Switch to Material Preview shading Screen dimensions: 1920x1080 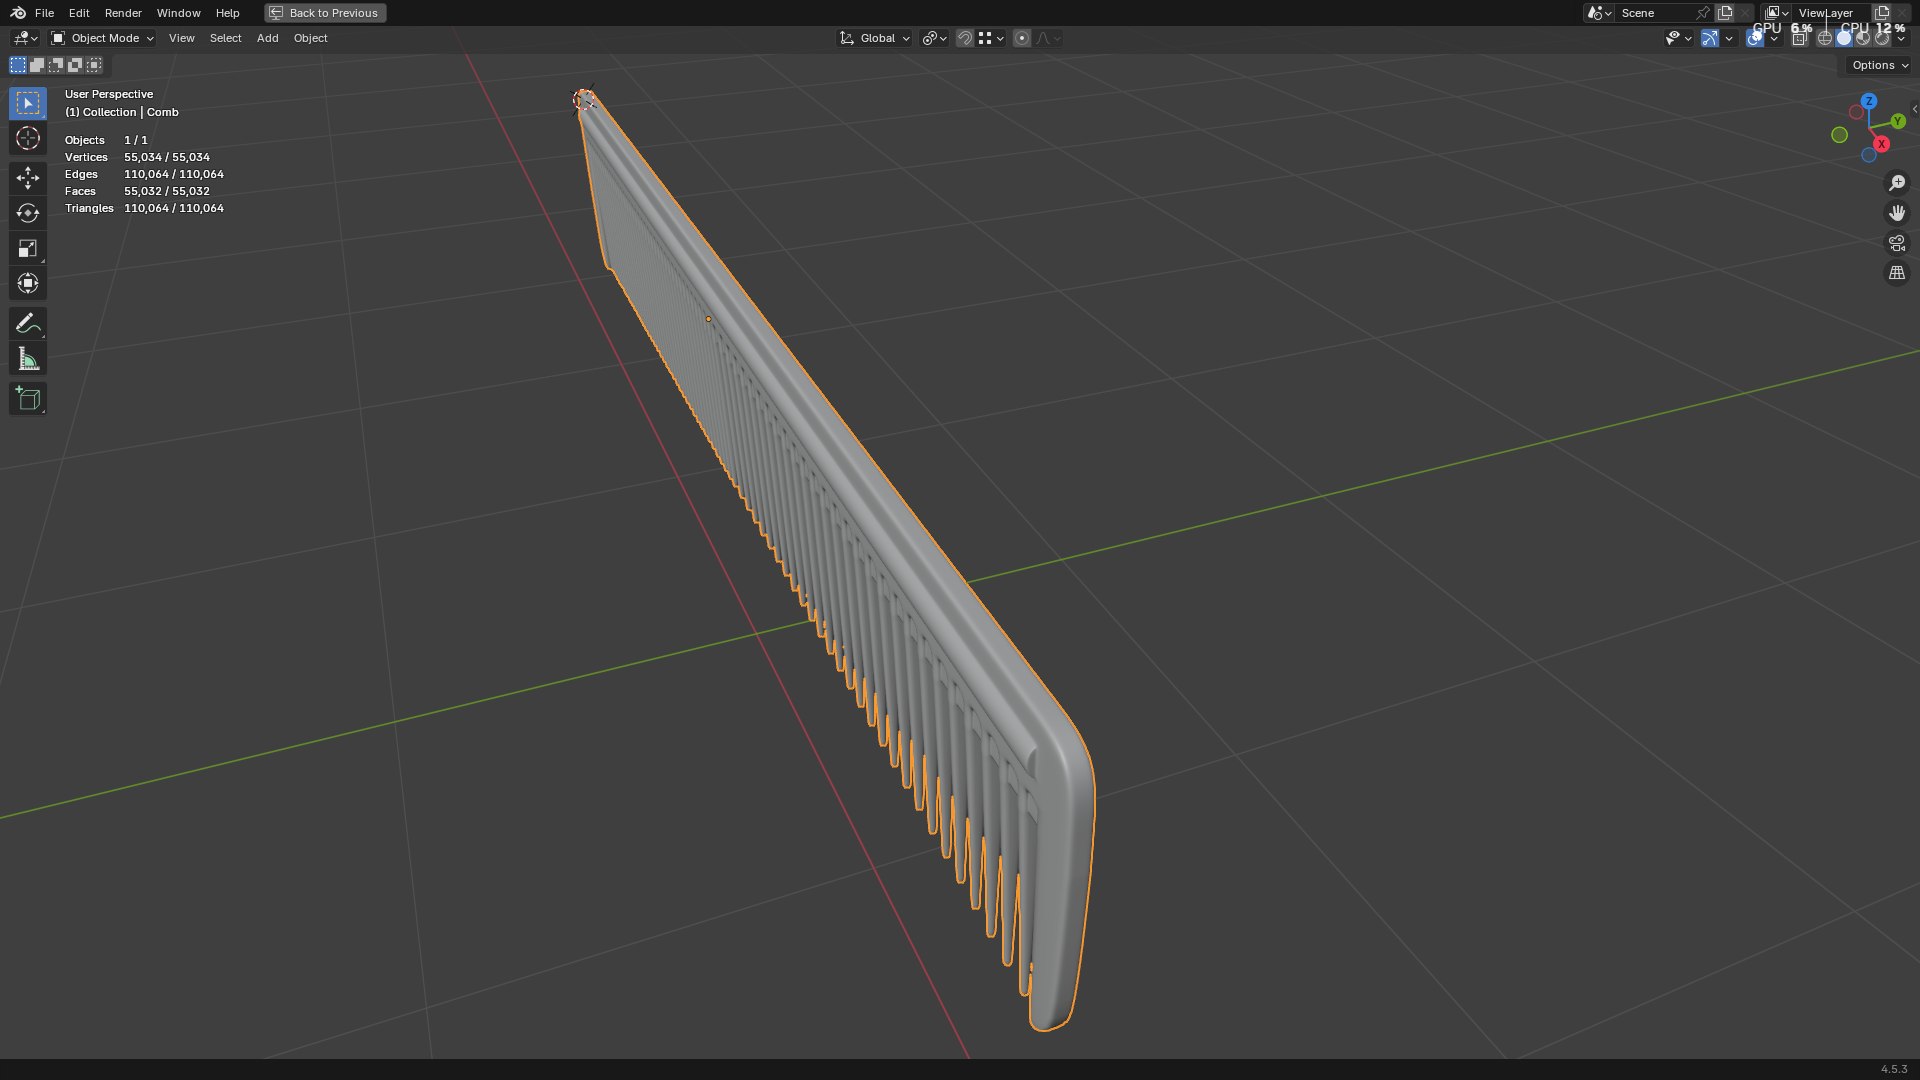click(1863, 38)
